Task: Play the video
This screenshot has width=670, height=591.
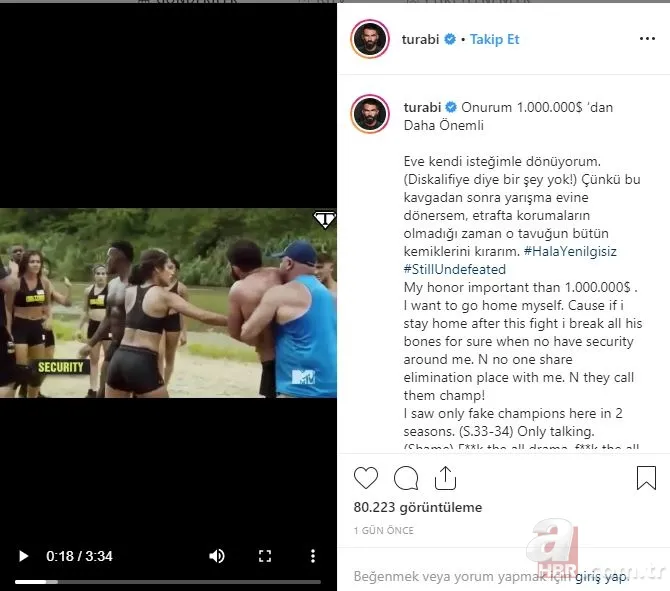Action: pyautogui.click(x=24, y=556)
